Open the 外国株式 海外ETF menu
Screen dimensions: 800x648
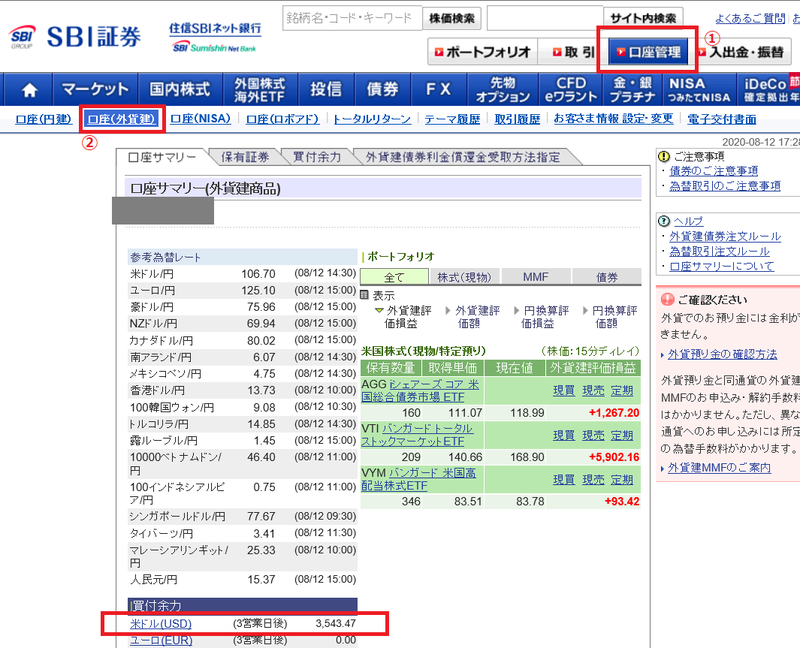[260, 90]
